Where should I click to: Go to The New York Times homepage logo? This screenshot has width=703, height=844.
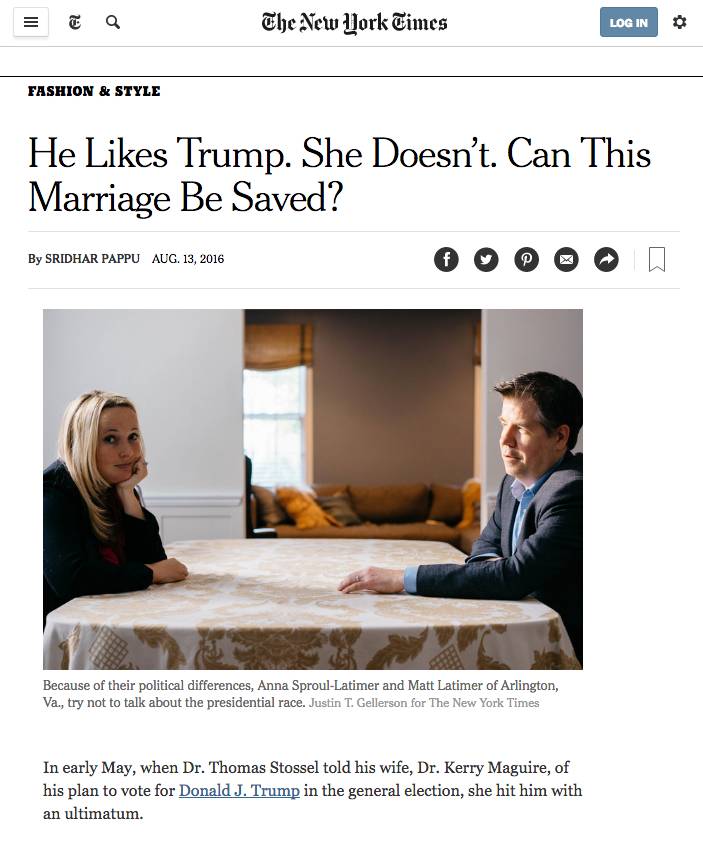click(x=354, y=23)
